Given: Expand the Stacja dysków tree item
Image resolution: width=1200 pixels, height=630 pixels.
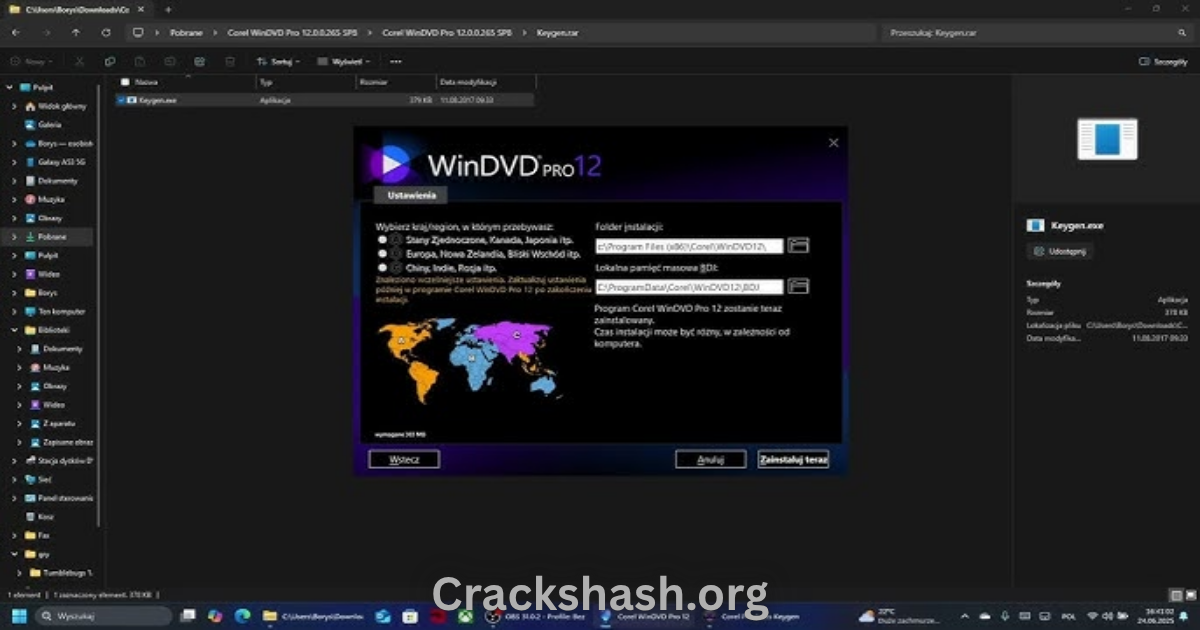Looking at the screenshot, I should click(14, 461).
